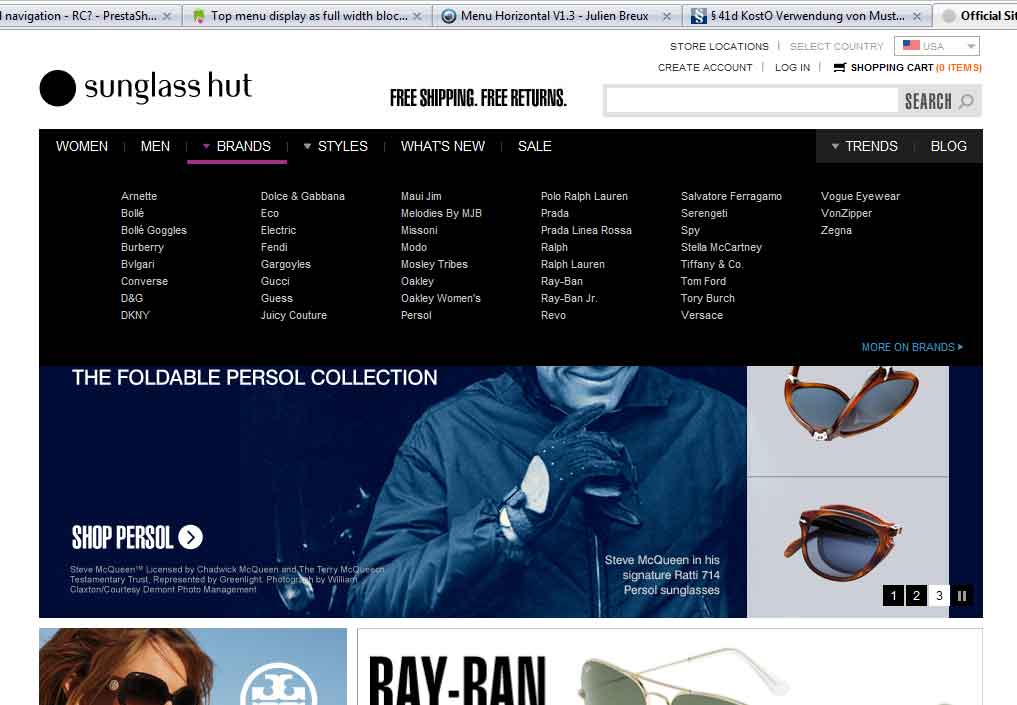Select the Persol brand link

[416, 315]
